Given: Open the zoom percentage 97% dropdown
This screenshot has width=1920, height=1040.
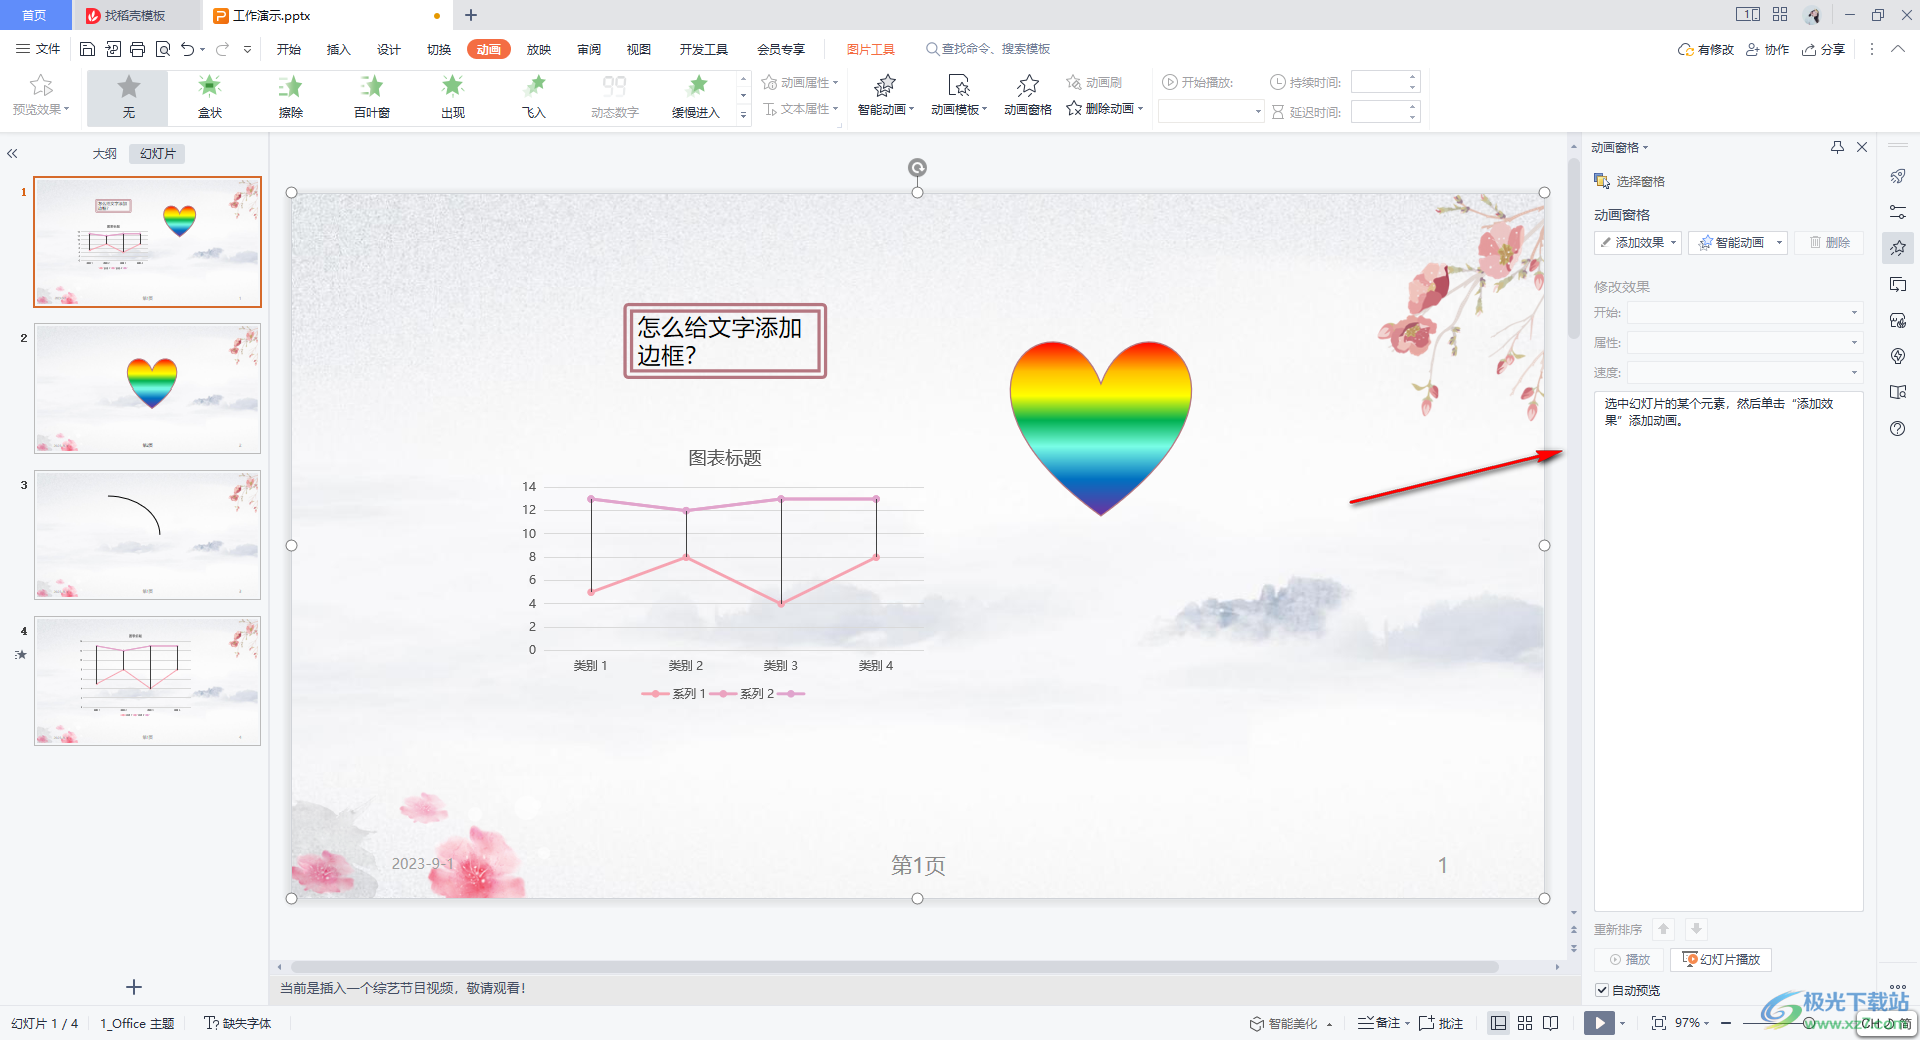Looking at the screenshot, I should click(1692, 1023).
